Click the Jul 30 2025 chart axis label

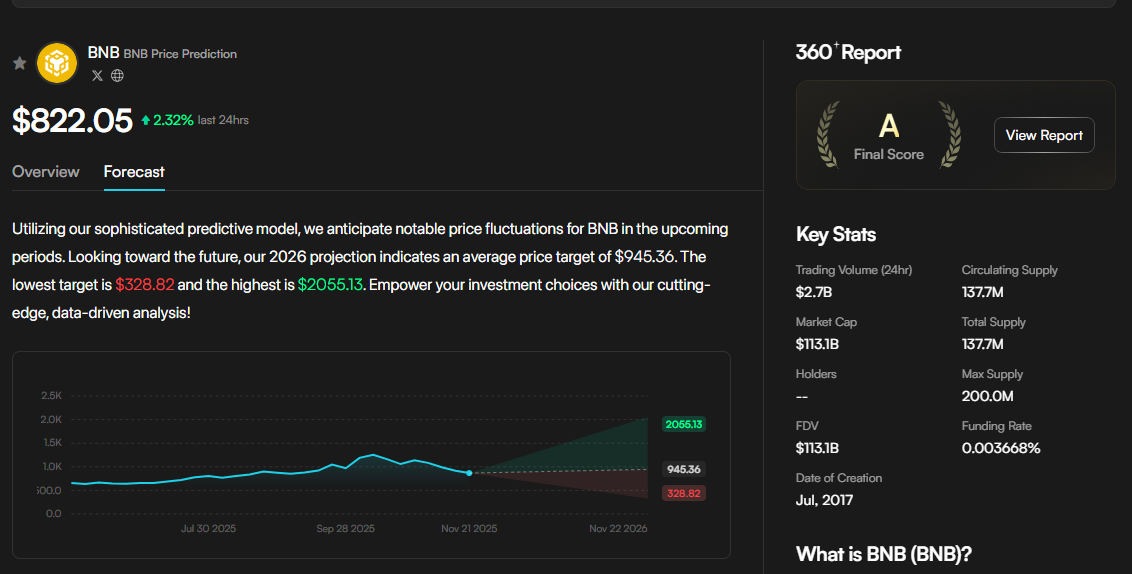click(209, 529)
